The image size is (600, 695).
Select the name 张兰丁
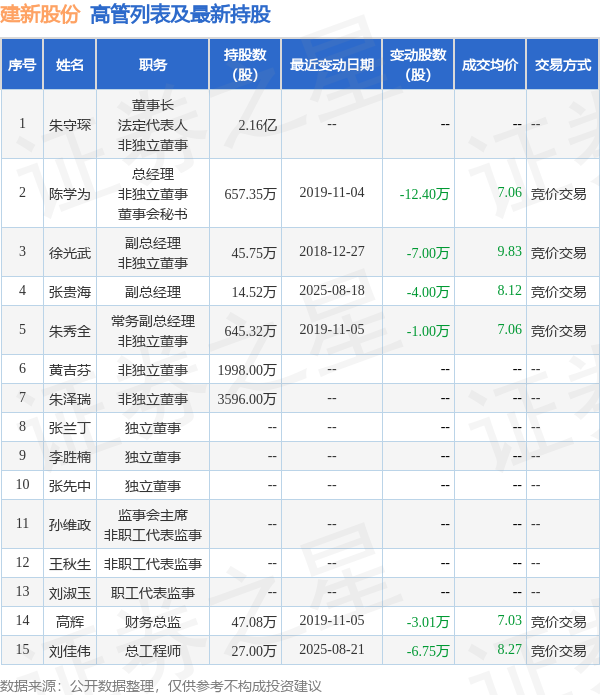pos(70,428)
